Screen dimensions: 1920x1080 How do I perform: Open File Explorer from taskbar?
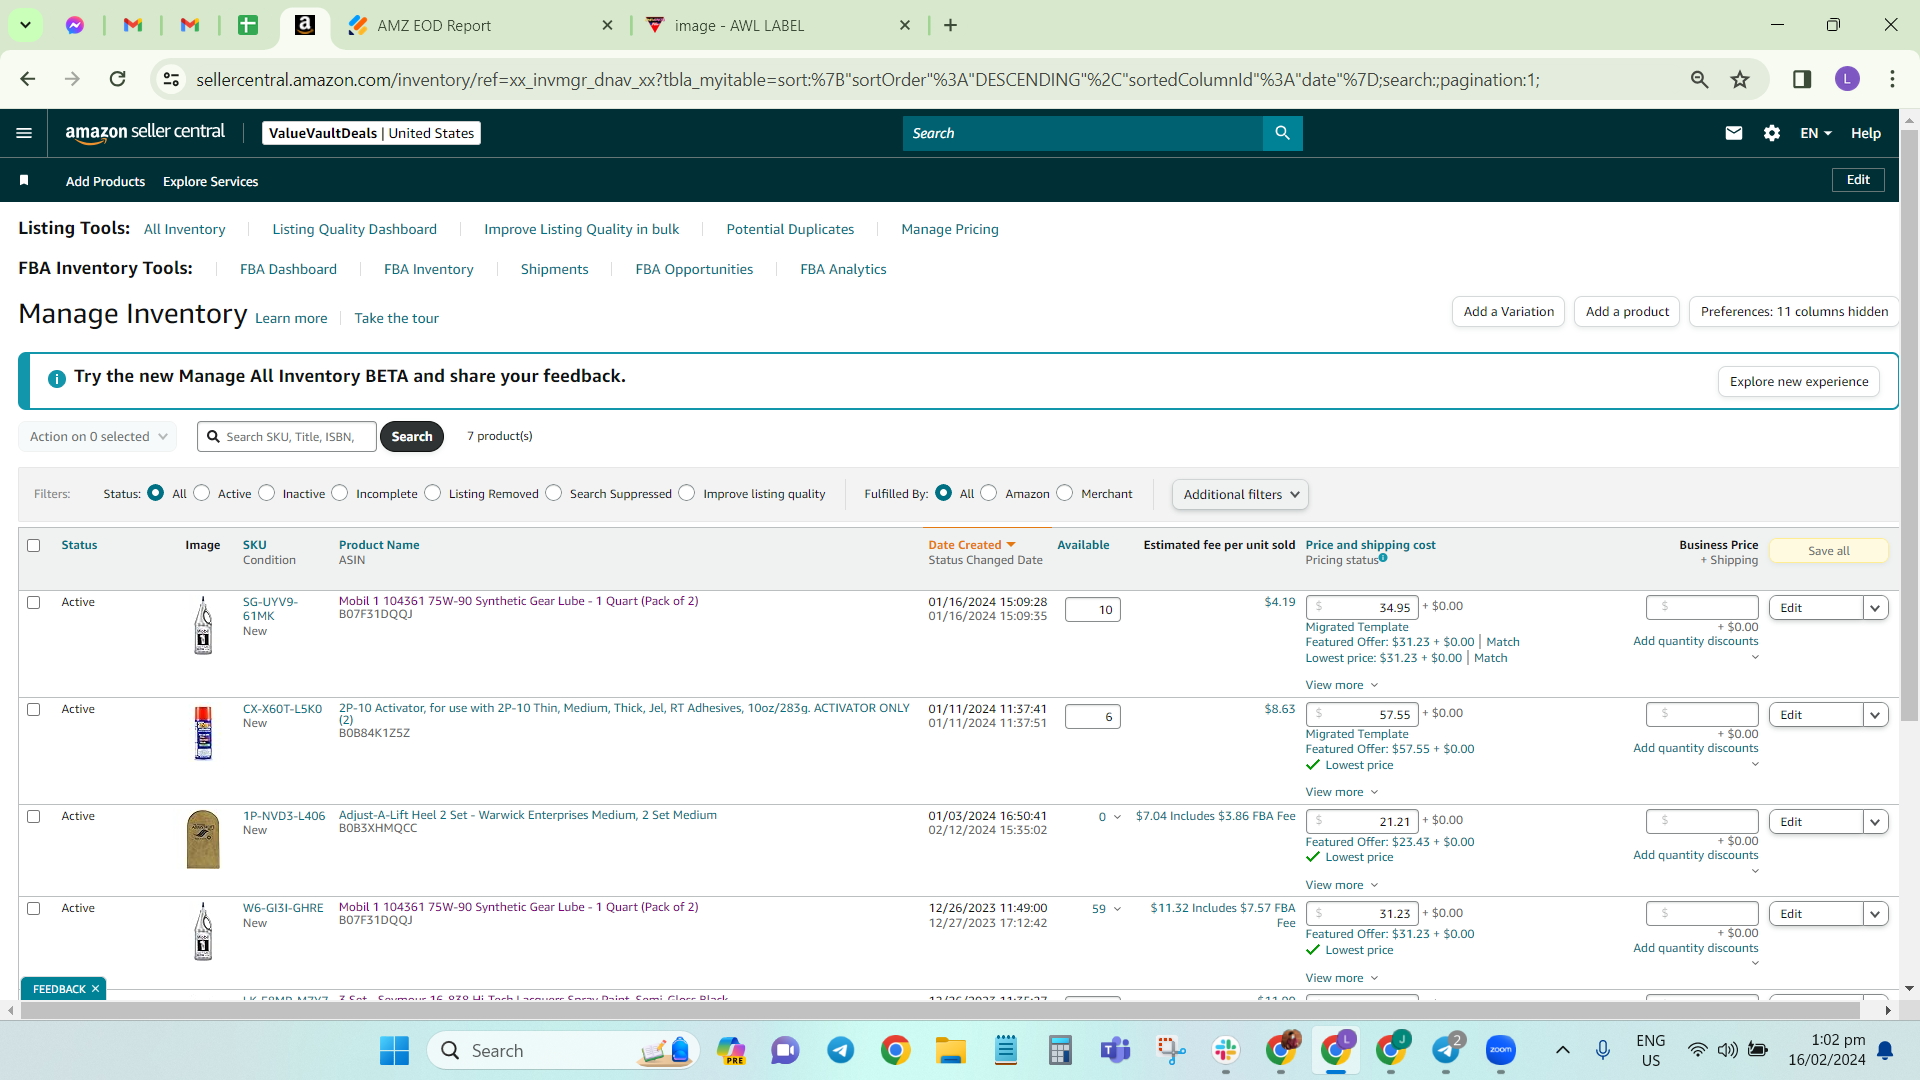pos(950,1050)
